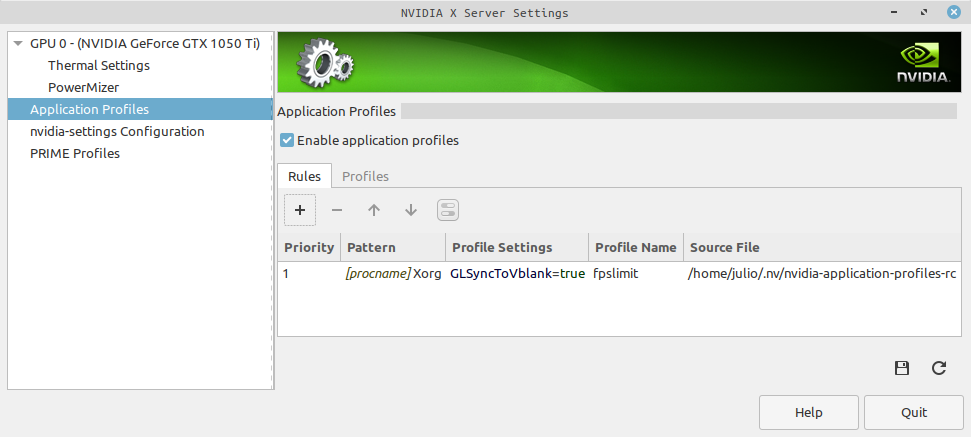Viewport: 971px width, 437px height.
Task: Click the NVIDIA logo in banner
Action: coord(923,63)
